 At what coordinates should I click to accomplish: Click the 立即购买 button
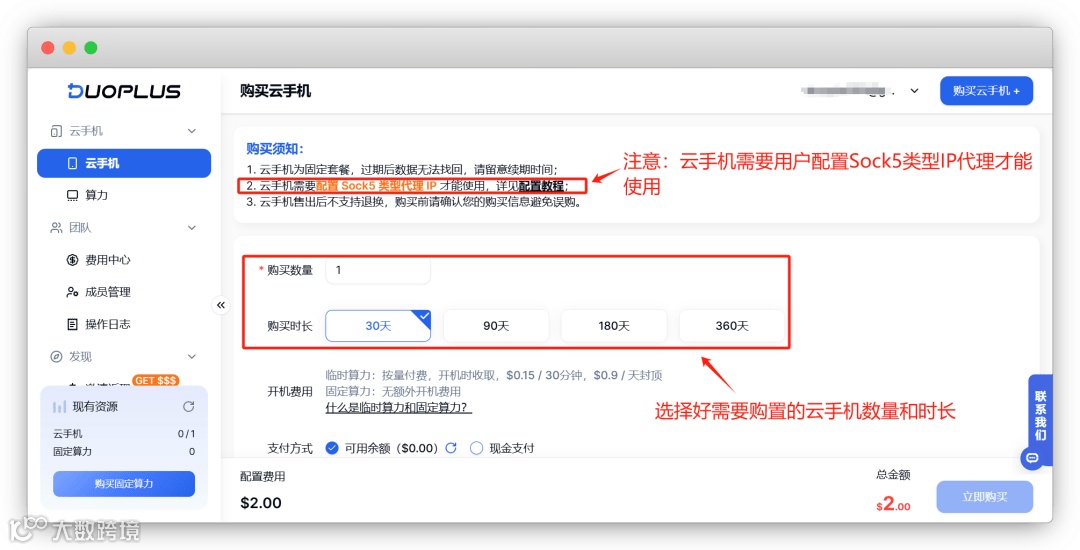[985, 497]
